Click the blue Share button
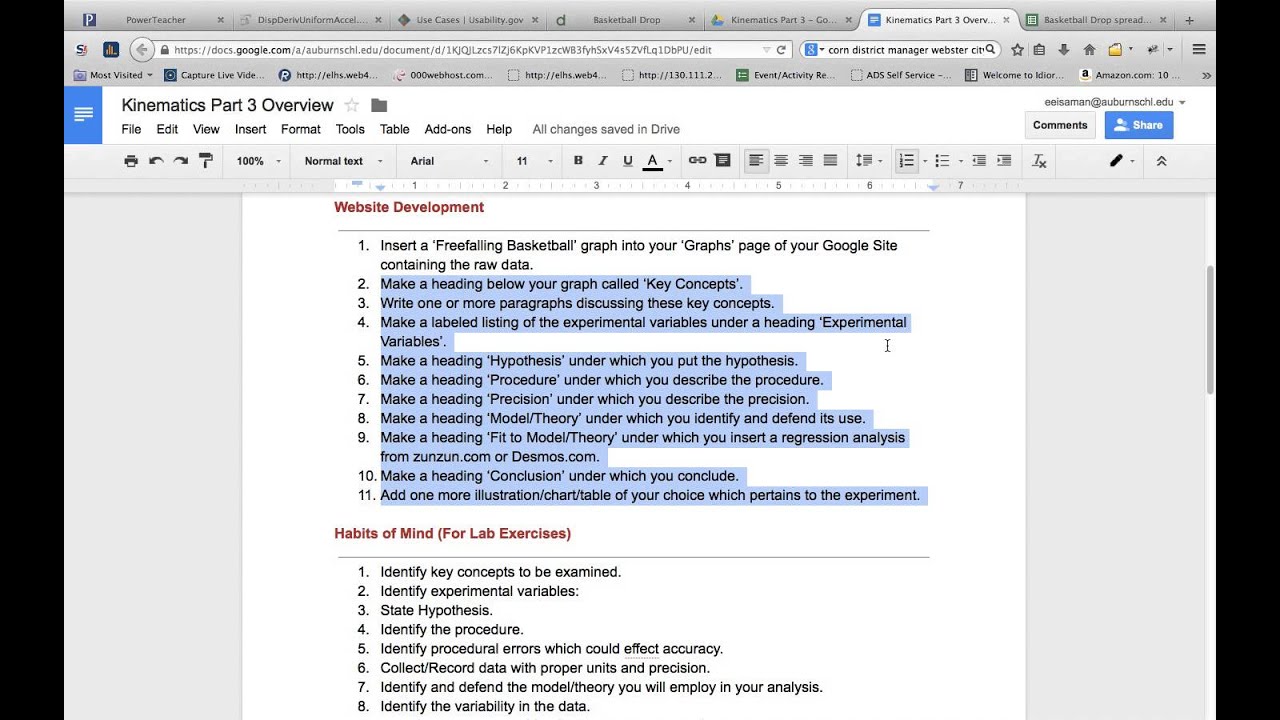Screen dimensions: 1280x720 (x=1139, y=125)
